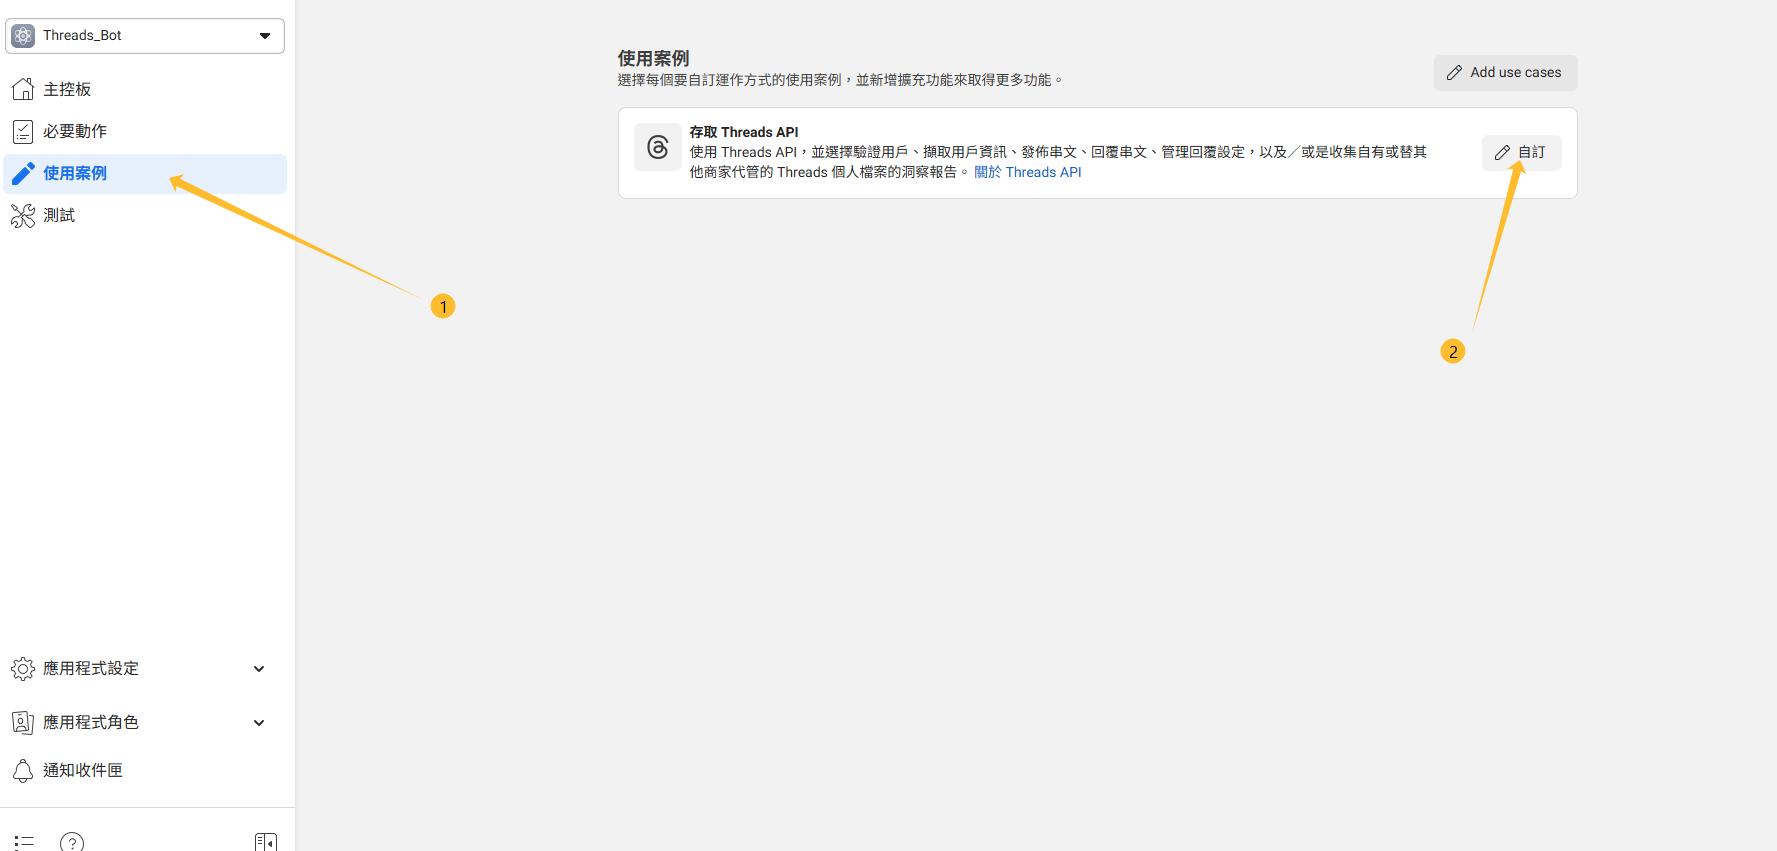
Task: Go to 主控板 dashboard home icon
Action: point(23,89)
